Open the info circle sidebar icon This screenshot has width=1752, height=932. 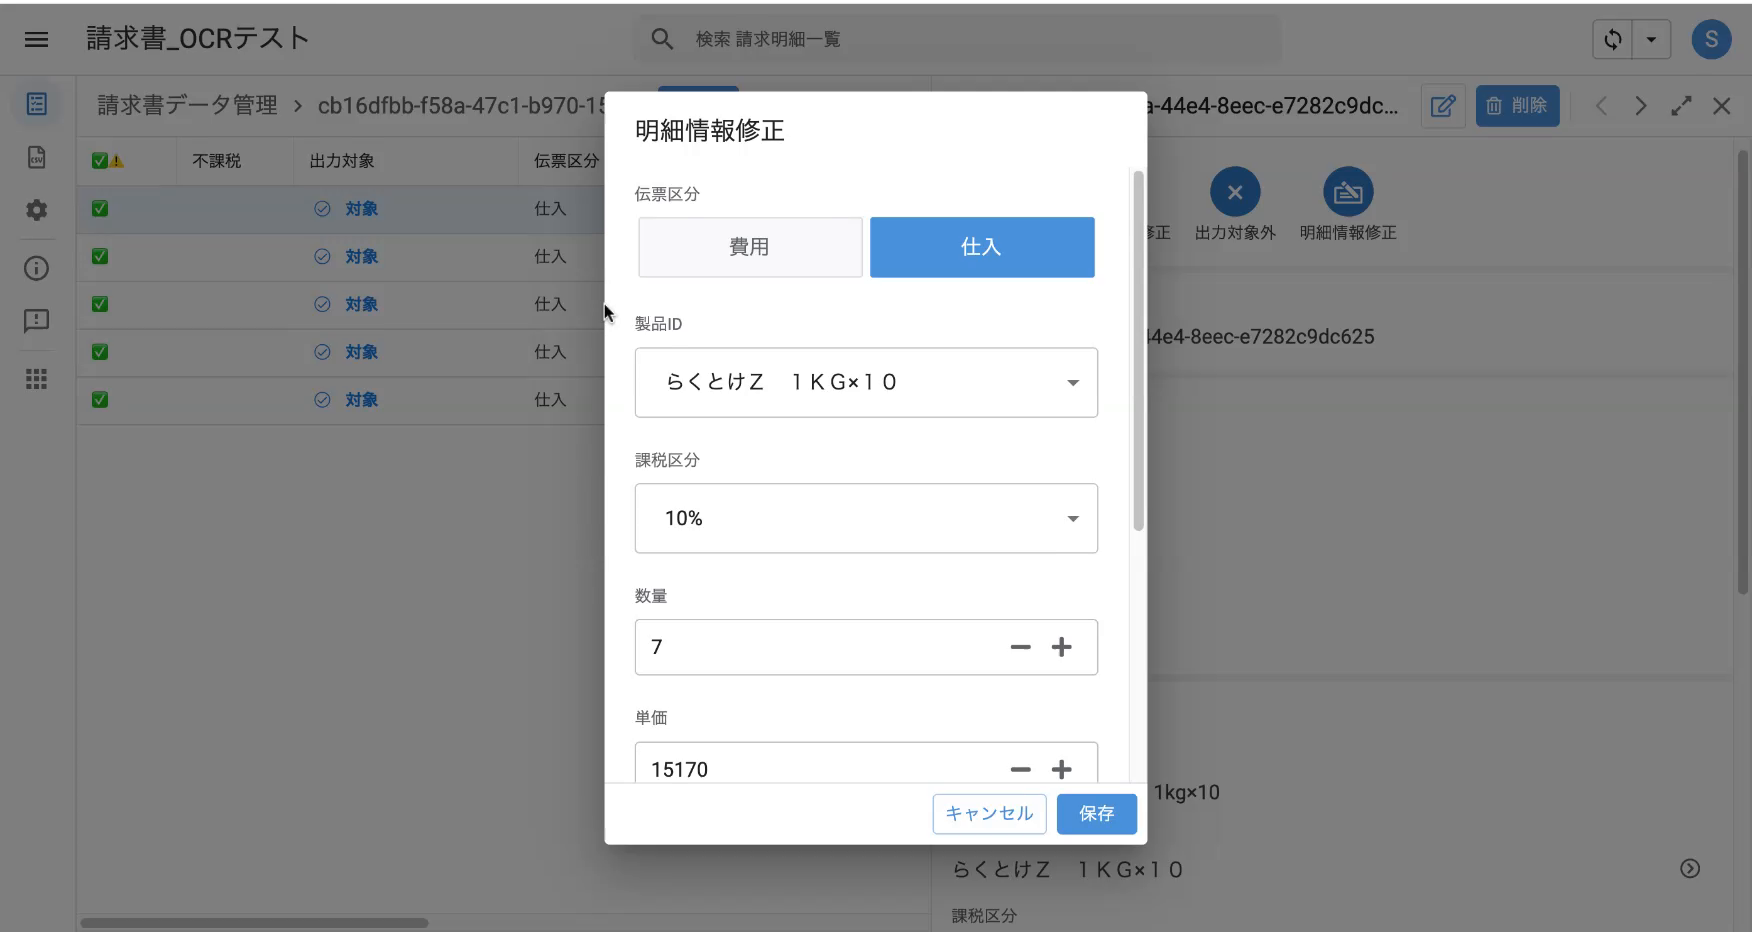pyautogui.click(x=37, y=268)
